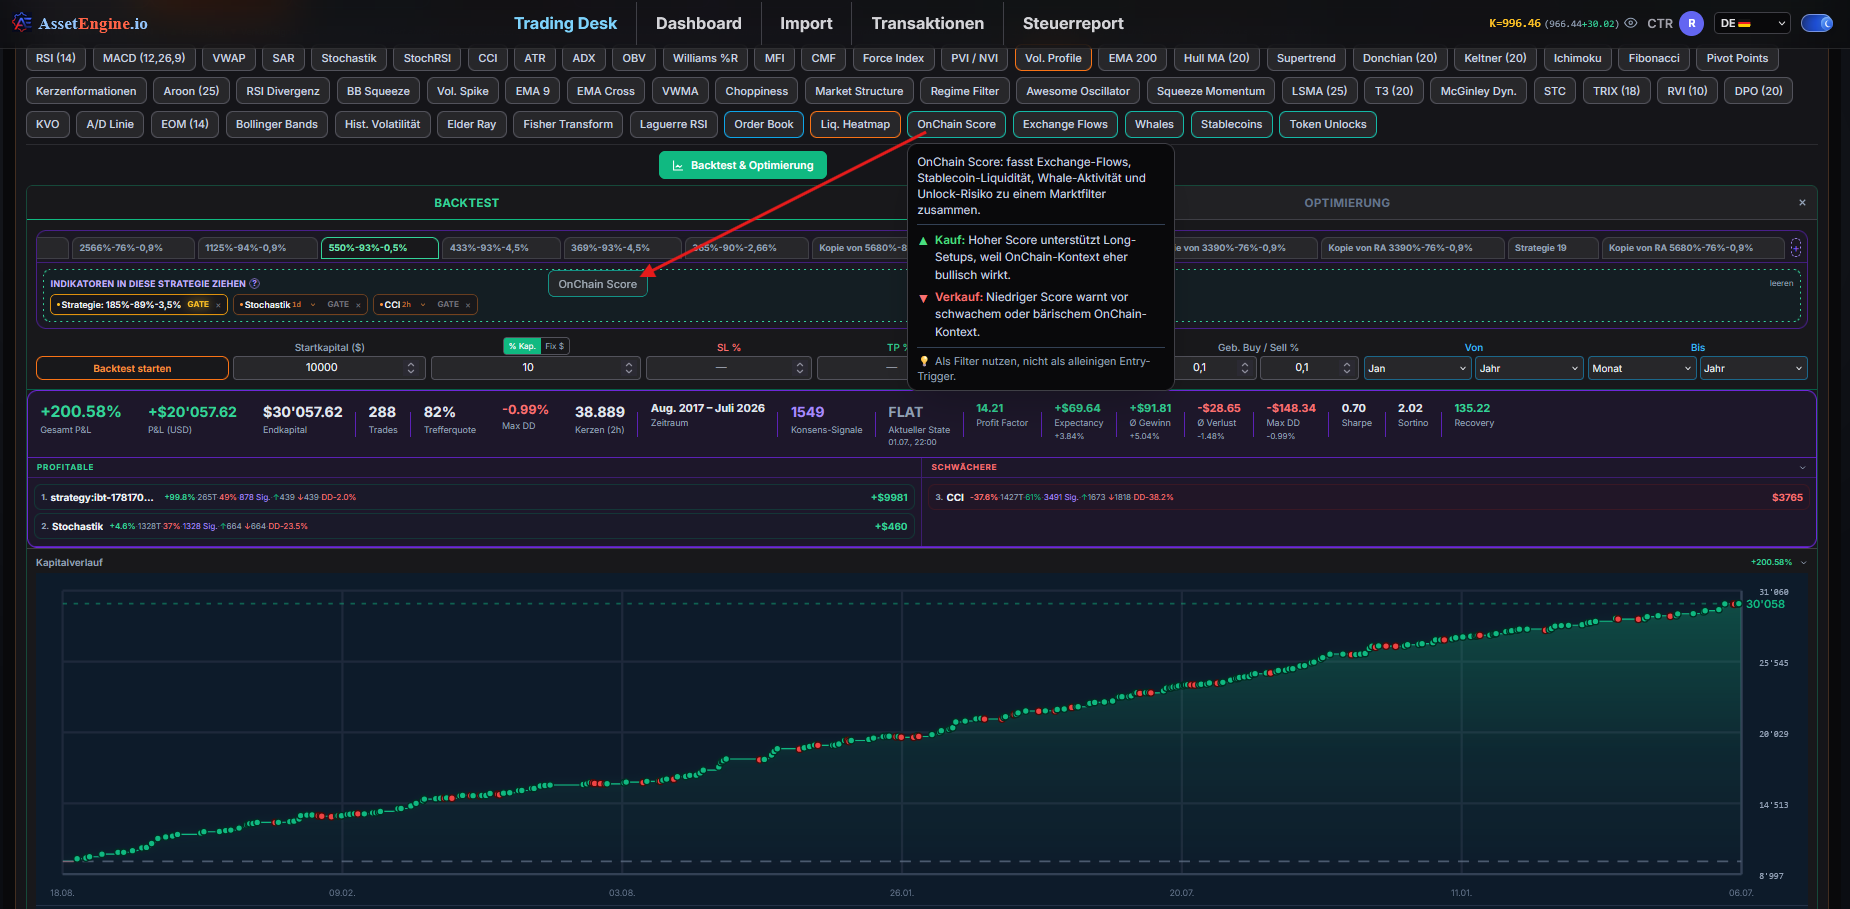This screenshot has height=909, width=1850.
Task: Open the Steuerreport page
Action: pyautogui.click(x=1073, y=23)
